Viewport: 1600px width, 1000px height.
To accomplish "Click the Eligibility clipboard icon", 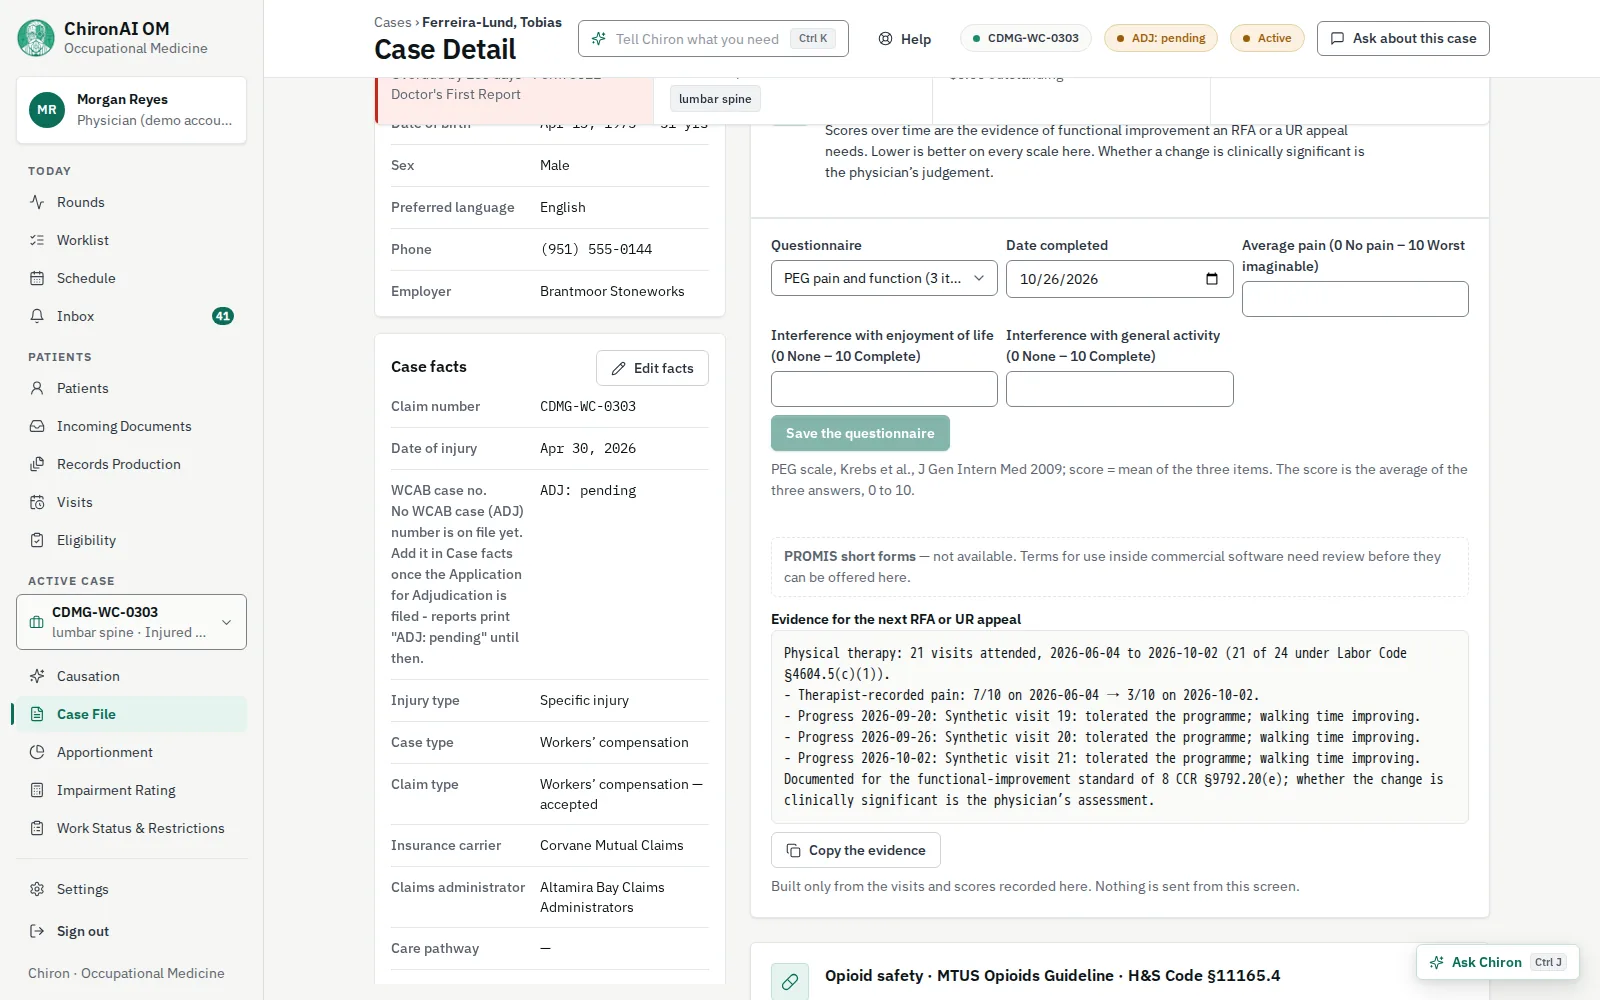I will tap(37, 540).
